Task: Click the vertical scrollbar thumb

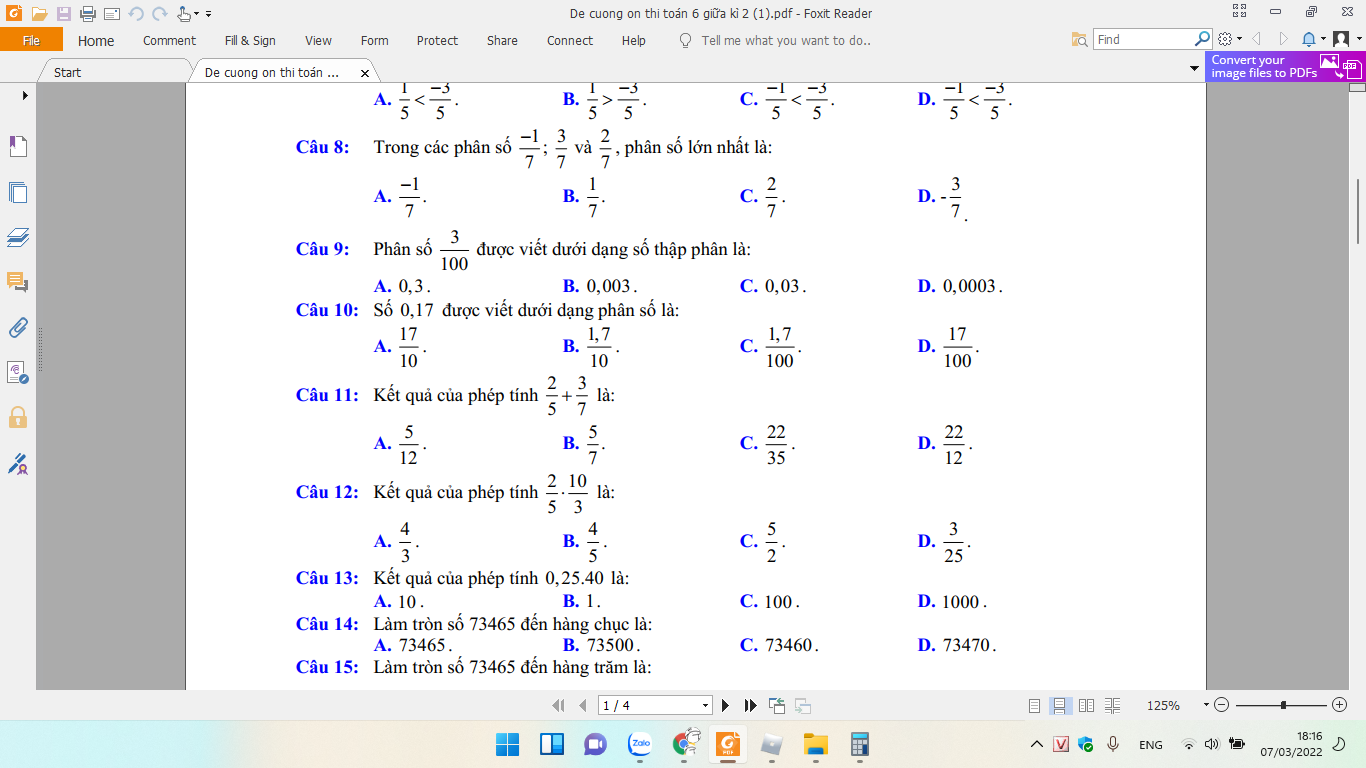Action: pos(1358,211)
